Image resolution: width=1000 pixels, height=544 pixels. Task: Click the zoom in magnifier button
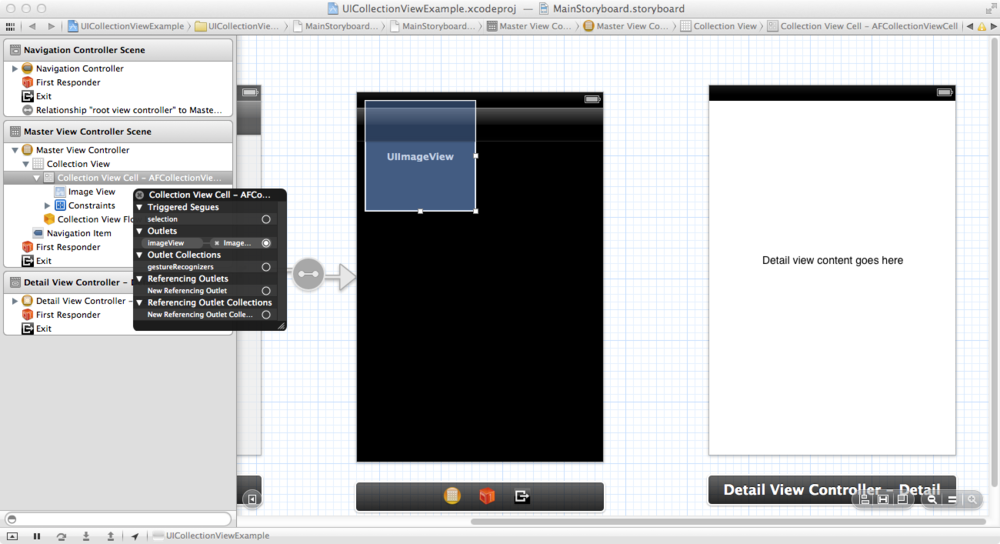pyautogui.click(x=972, y=498)
